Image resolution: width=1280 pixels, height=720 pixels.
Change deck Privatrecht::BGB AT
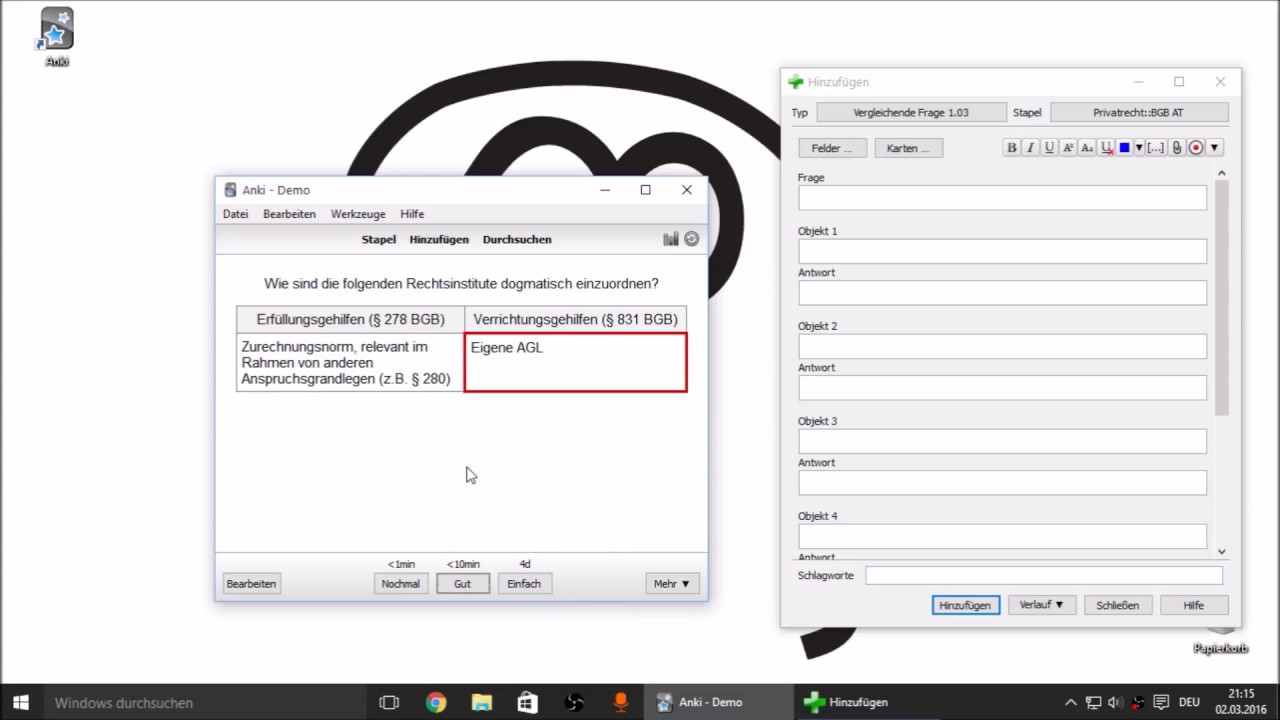click(1139, 113)
